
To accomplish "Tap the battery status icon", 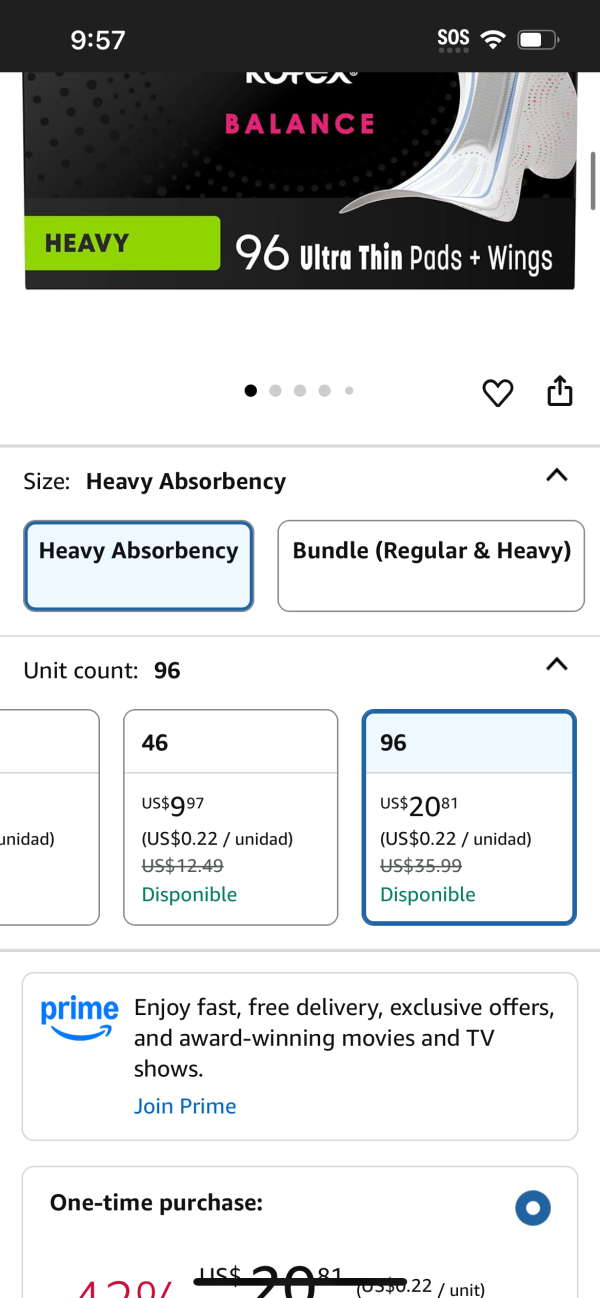I will click(x=538, y=40).
